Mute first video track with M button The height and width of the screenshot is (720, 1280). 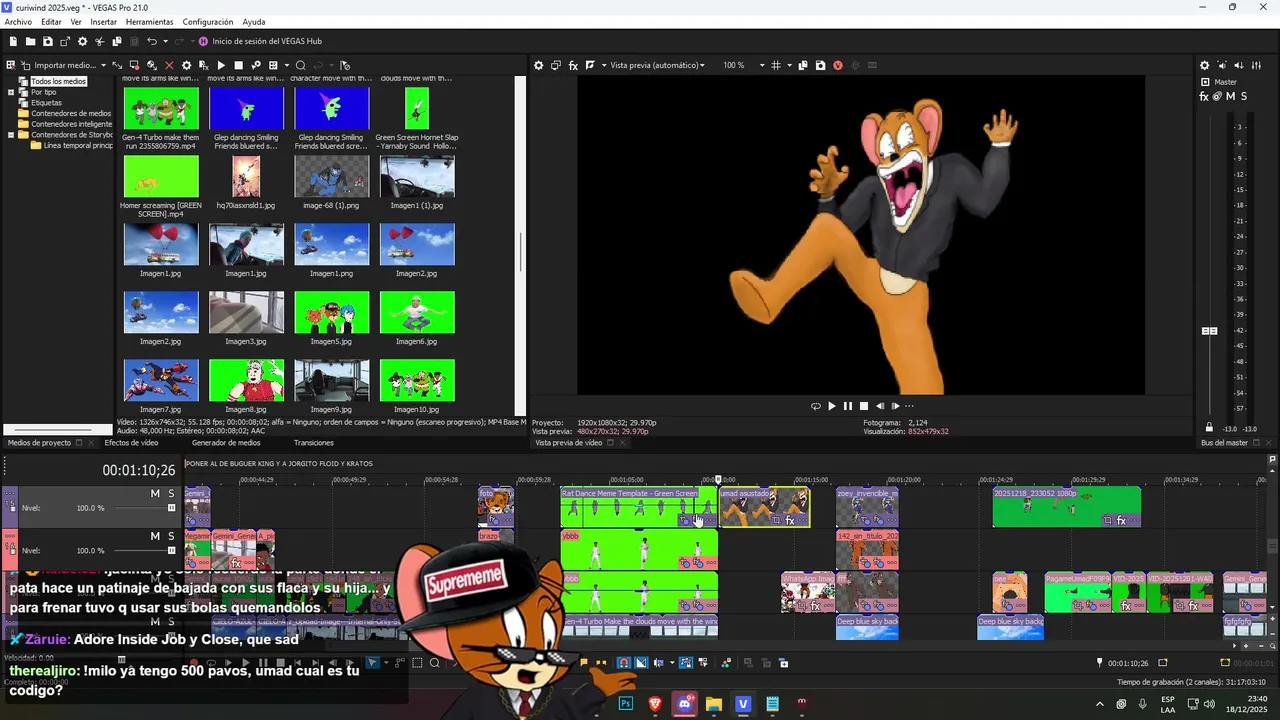pos(155,493)
